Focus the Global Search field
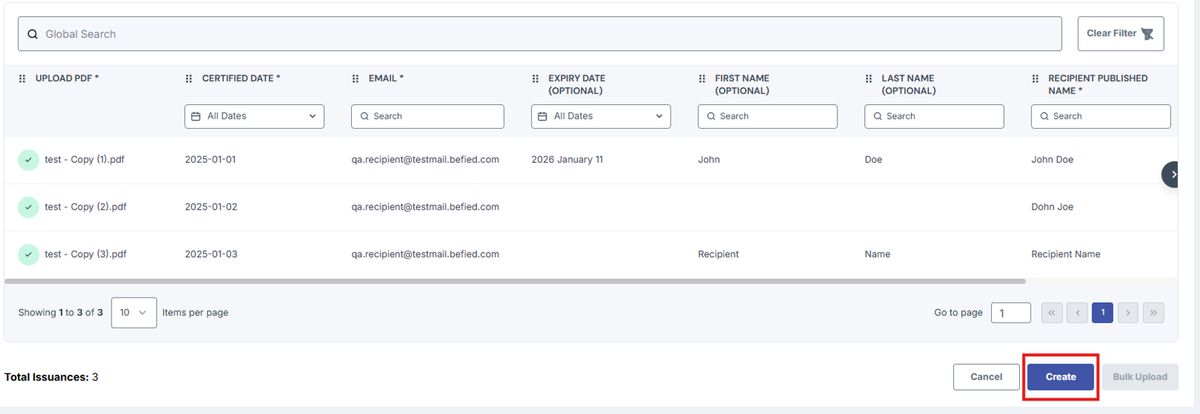The image size is (1200, 414). (539, 34)
